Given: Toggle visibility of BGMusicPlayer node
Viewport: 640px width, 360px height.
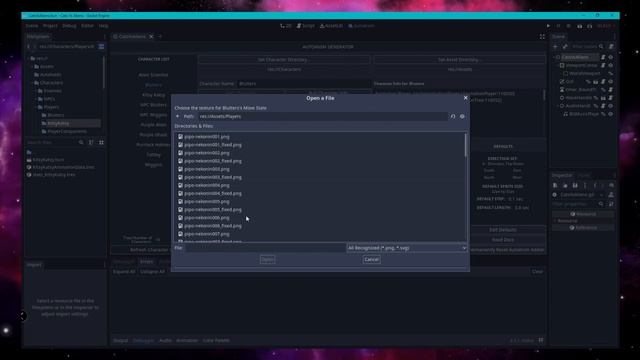Looking at the screenshot, I should click(611, 114).
